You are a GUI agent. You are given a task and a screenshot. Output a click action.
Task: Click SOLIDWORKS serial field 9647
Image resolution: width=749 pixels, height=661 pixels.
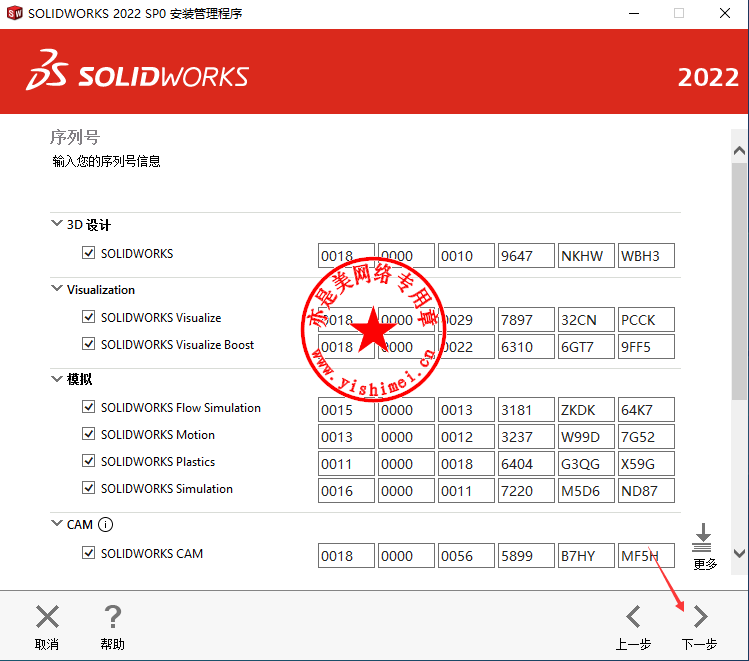pyautogui.click(x=526, y=256)
